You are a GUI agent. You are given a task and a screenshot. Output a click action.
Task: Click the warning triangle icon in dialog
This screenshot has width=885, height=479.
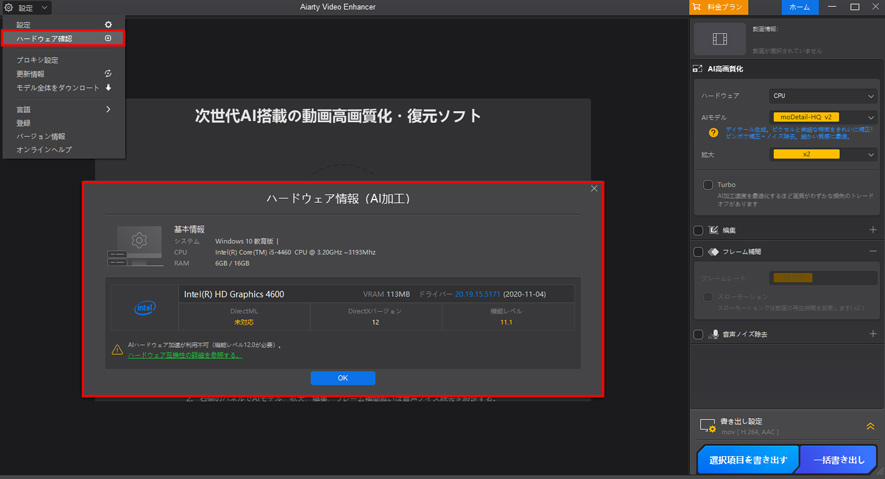[117, 350]
